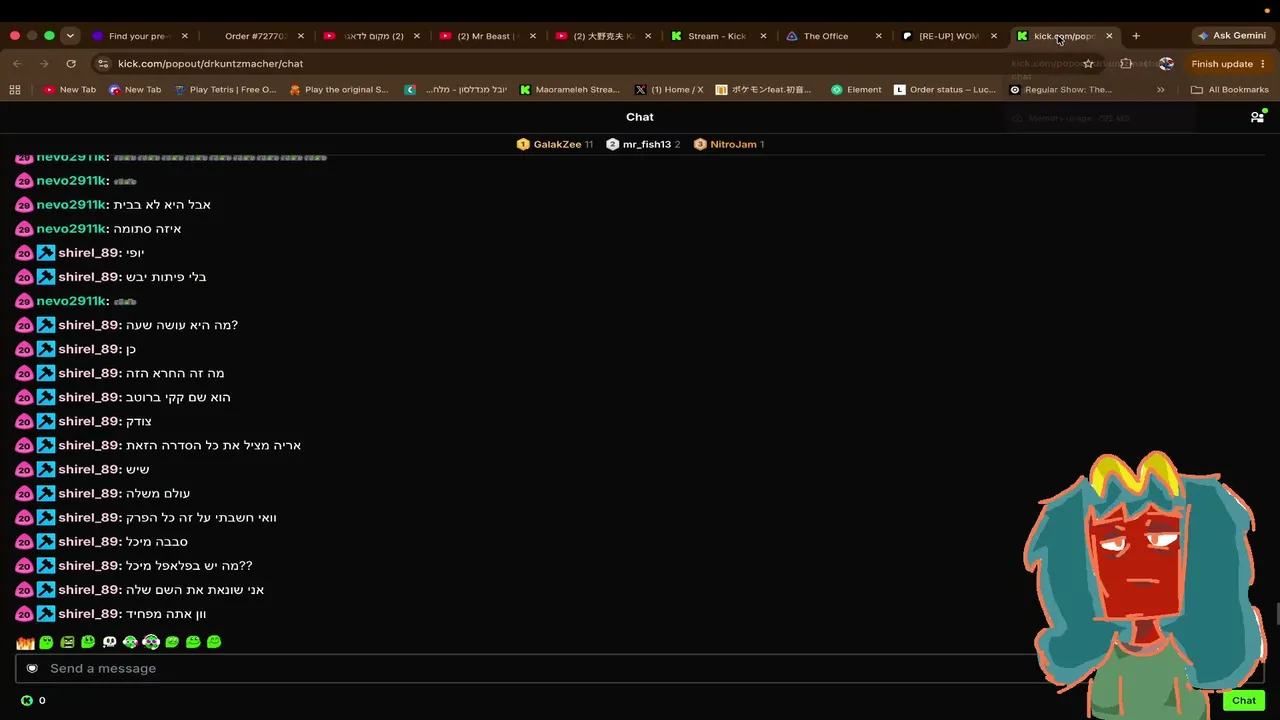Open the Regular Show bookmark

[x=1061, y=89]
